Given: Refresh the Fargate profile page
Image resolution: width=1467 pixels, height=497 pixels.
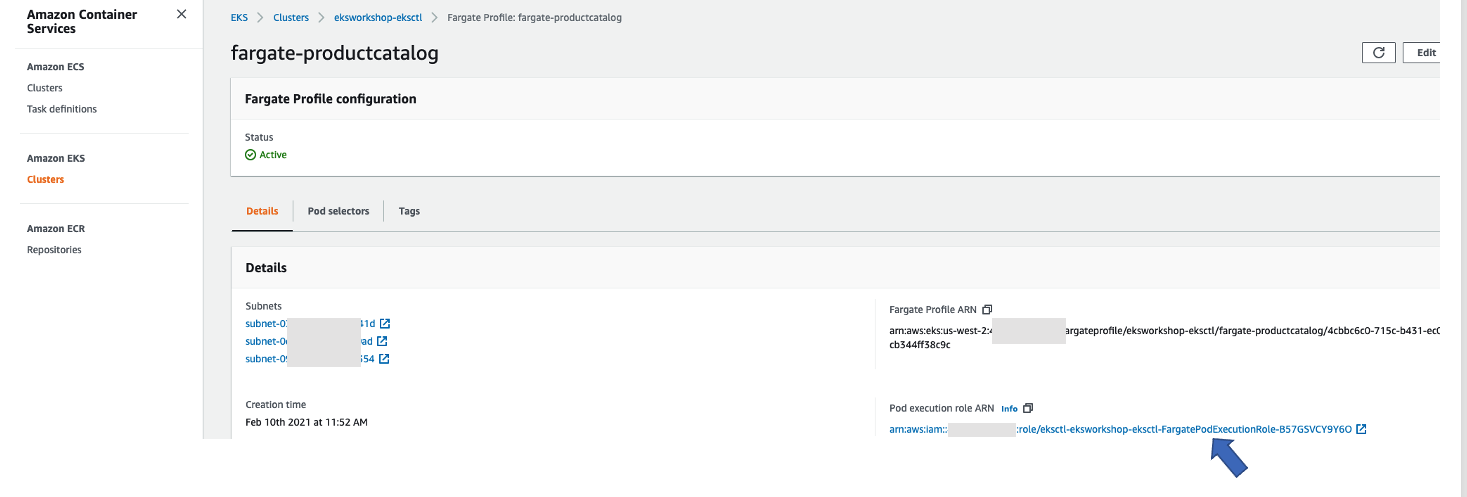Looking at the screenshot, I should pos(1378,53).
